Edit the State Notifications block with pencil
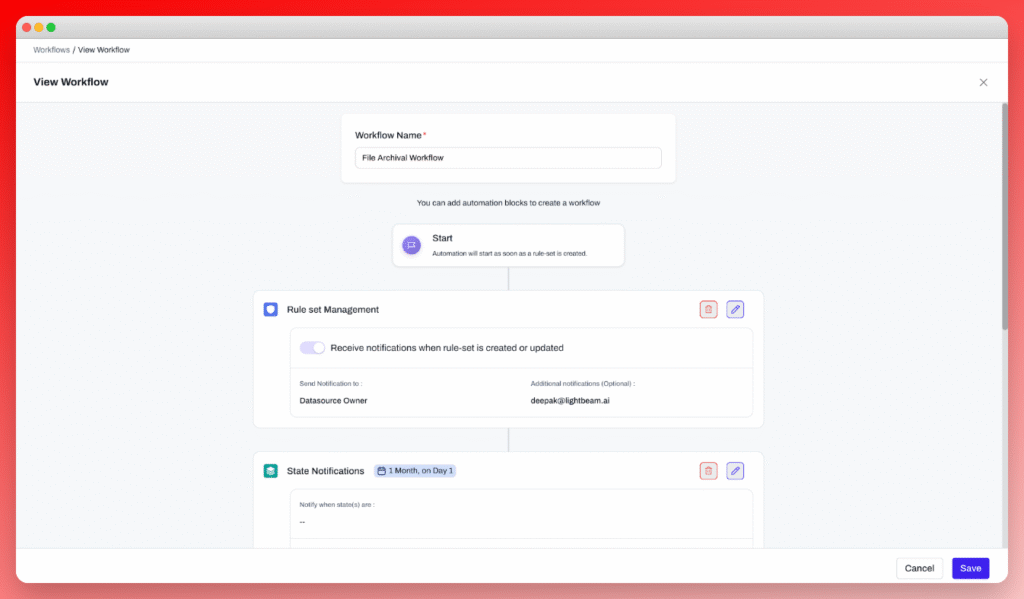1024x599 pixels. (x=735, y=471)
